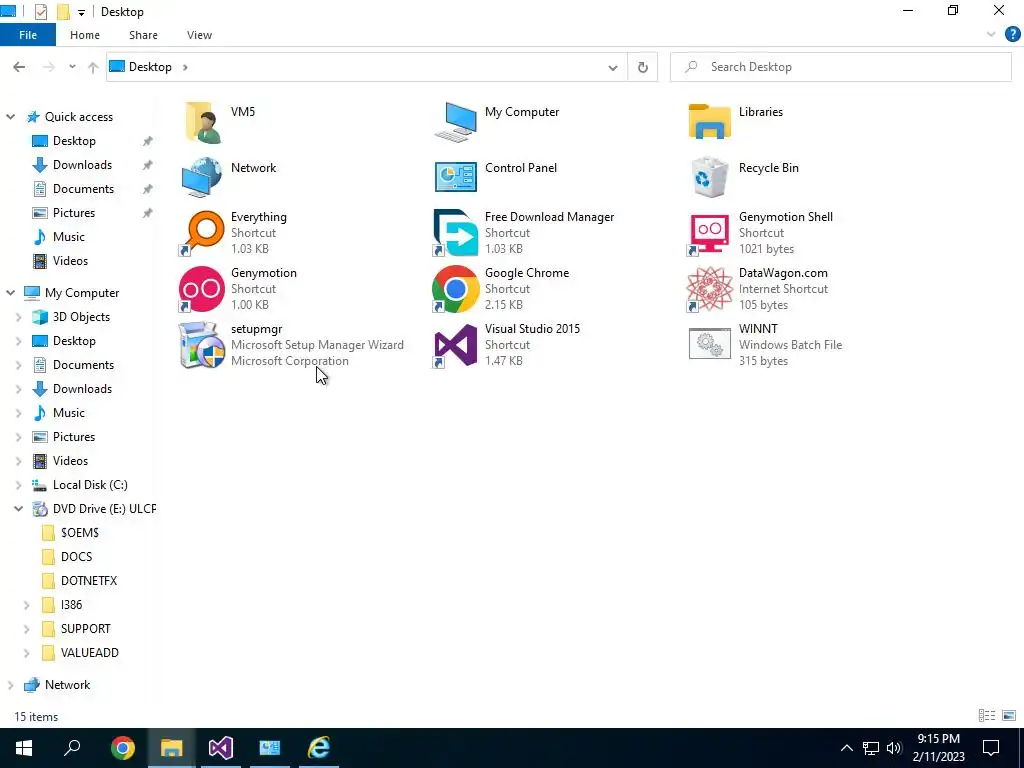
Task: Select the WINNT batch file icon
Action: click(709, 344)
